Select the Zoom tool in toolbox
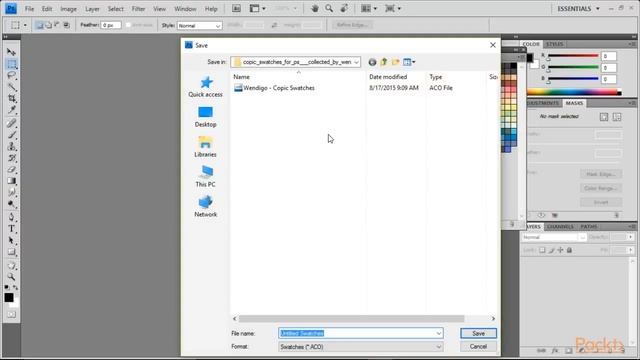The width and height of the screenshot is (640, 360). click(x=11, y=277)
